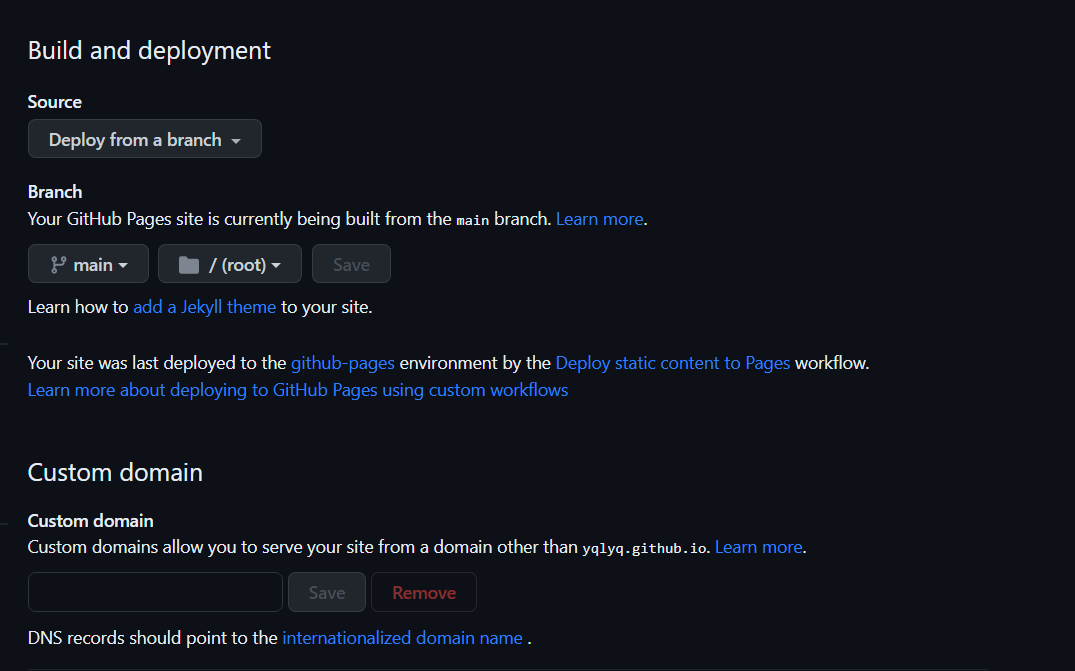This screenshot has width=1075, height=671.
Task: Click Save beside the custom domain field
Action: point(327,592)
